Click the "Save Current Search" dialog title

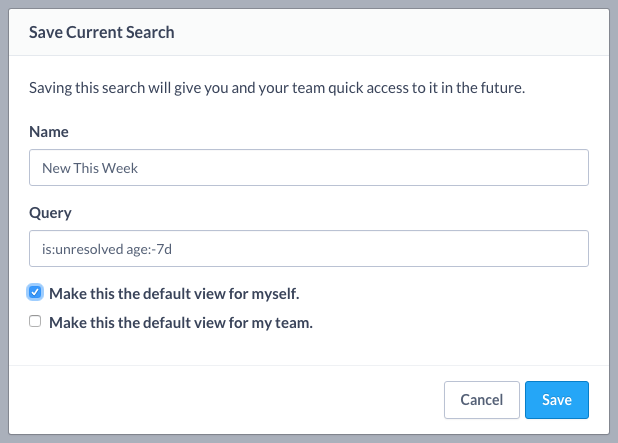102,33
